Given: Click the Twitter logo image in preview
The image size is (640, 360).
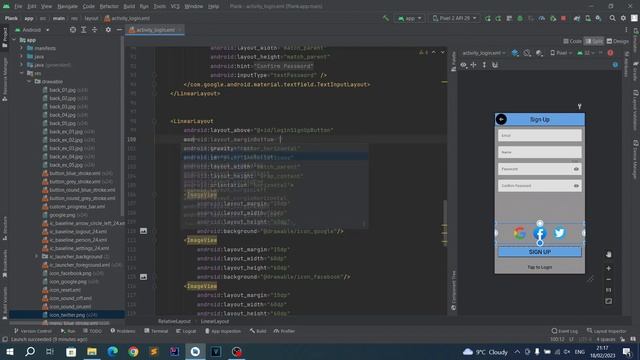Looking at the screenshot, I should point(560,233).
